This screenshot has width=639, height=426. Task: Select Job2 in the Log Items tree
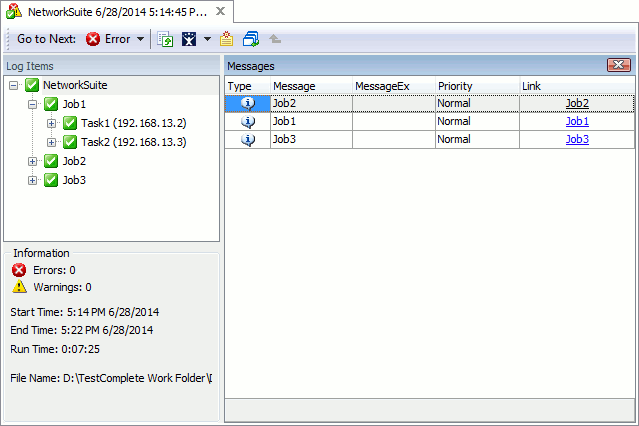pyautogui.click(x=74, y=161)
